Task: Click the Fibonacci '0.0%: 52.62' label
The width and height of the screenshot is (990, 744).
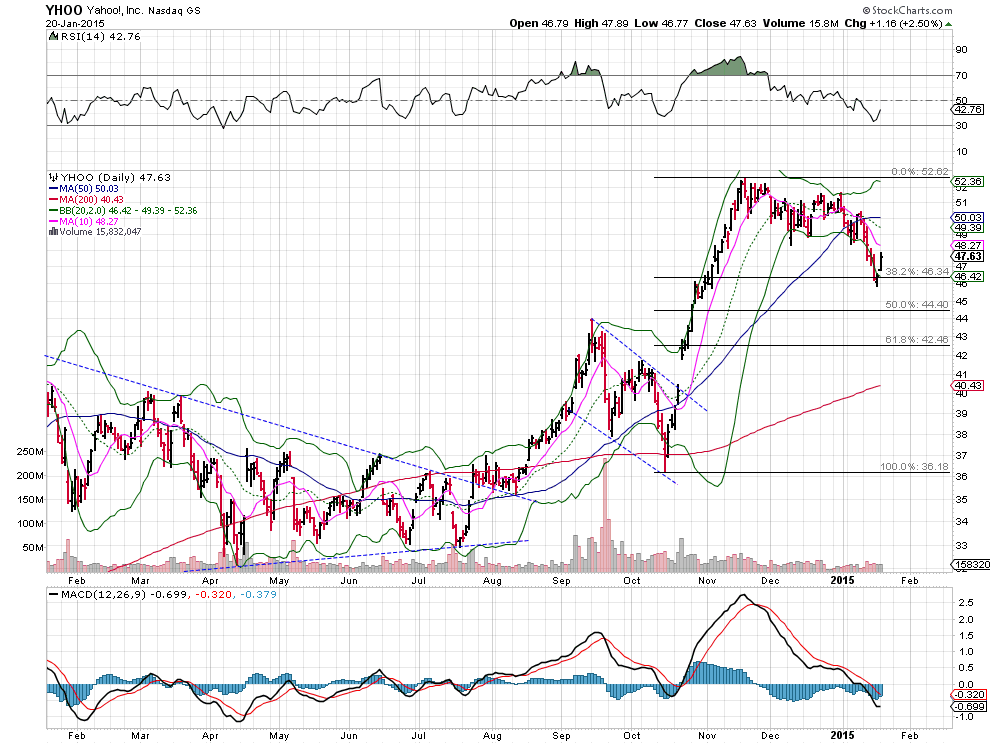Action: [x=919, y=171]
